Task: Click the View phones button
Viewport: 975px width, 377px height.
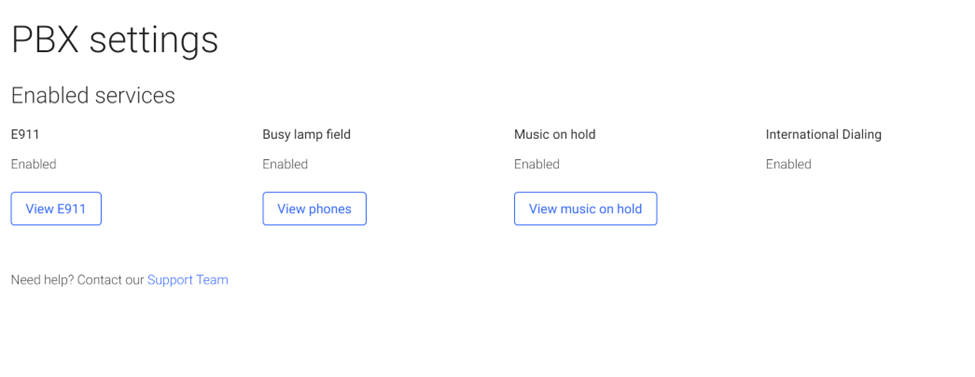Action: pyautogui.click(x=314, y=208)
